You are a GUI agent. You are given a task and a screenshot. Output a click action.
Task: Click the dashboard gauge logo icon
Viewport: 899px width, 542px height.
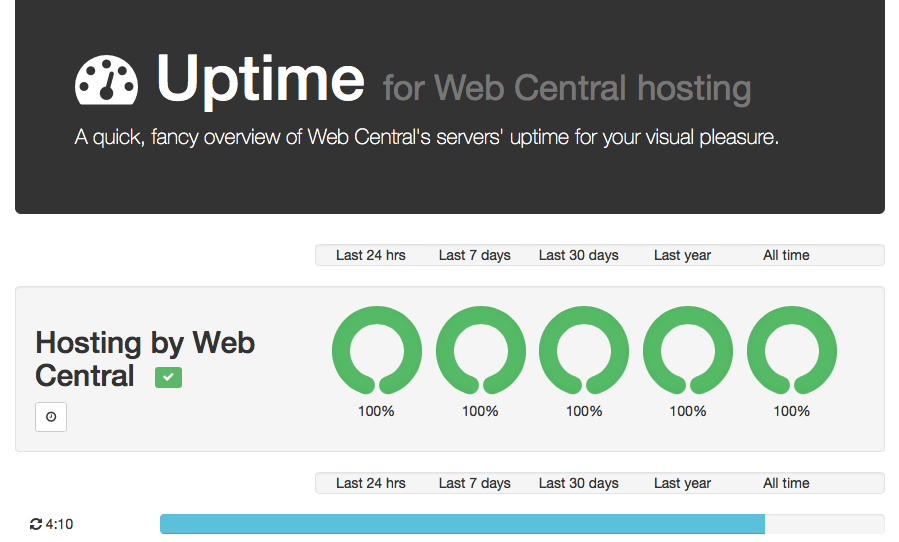point(106,80)
